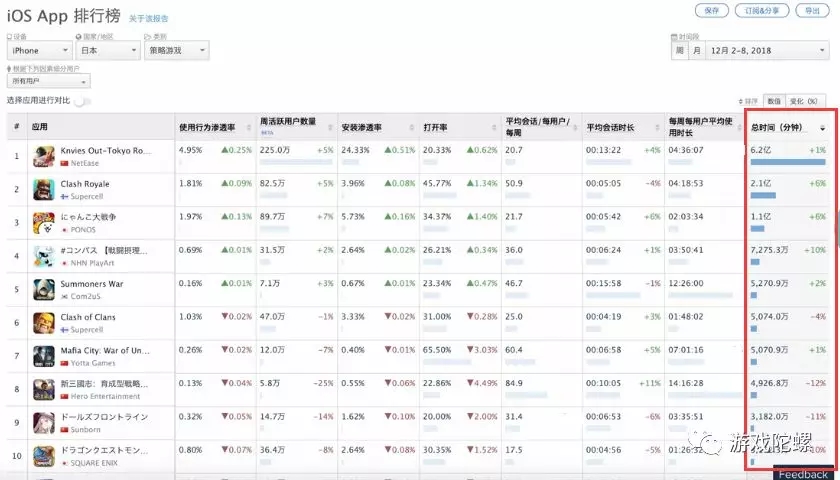Click the 12:26:00 usage time cell
The image size is (840, 480).
(686, 283)
